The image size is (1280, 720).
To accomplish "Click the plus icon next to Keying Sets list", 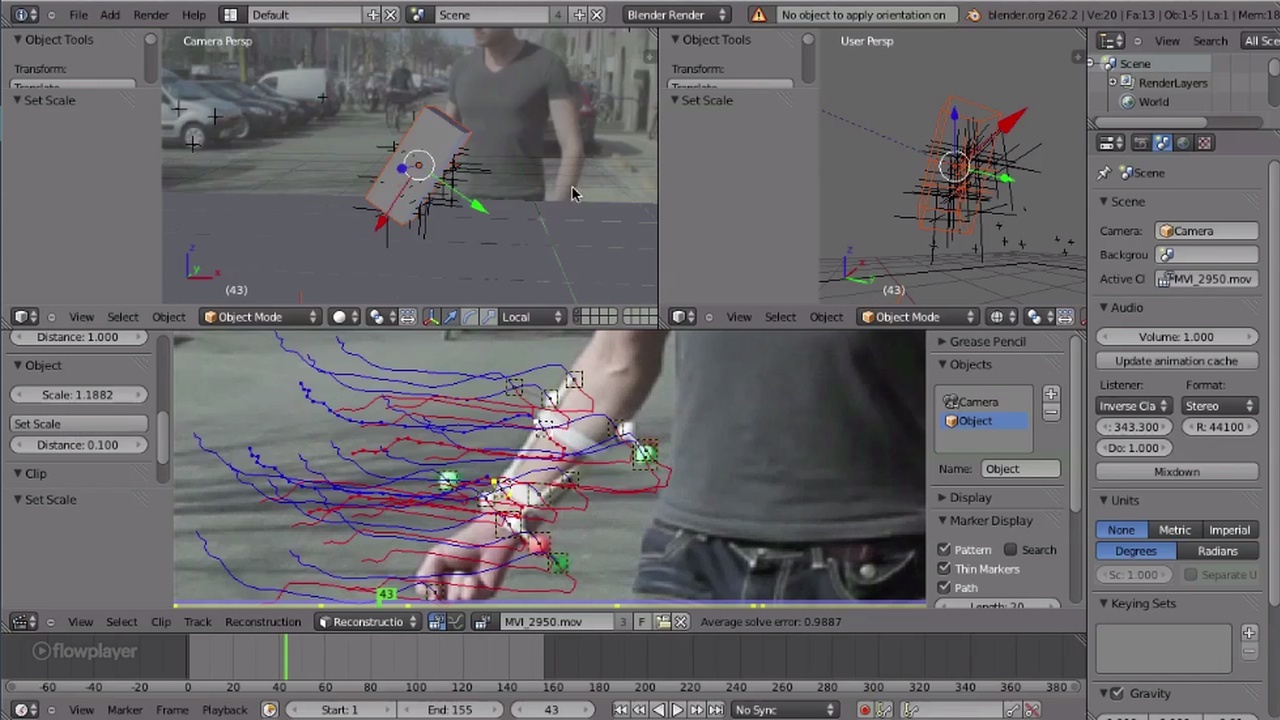I will pos(1248,633).
